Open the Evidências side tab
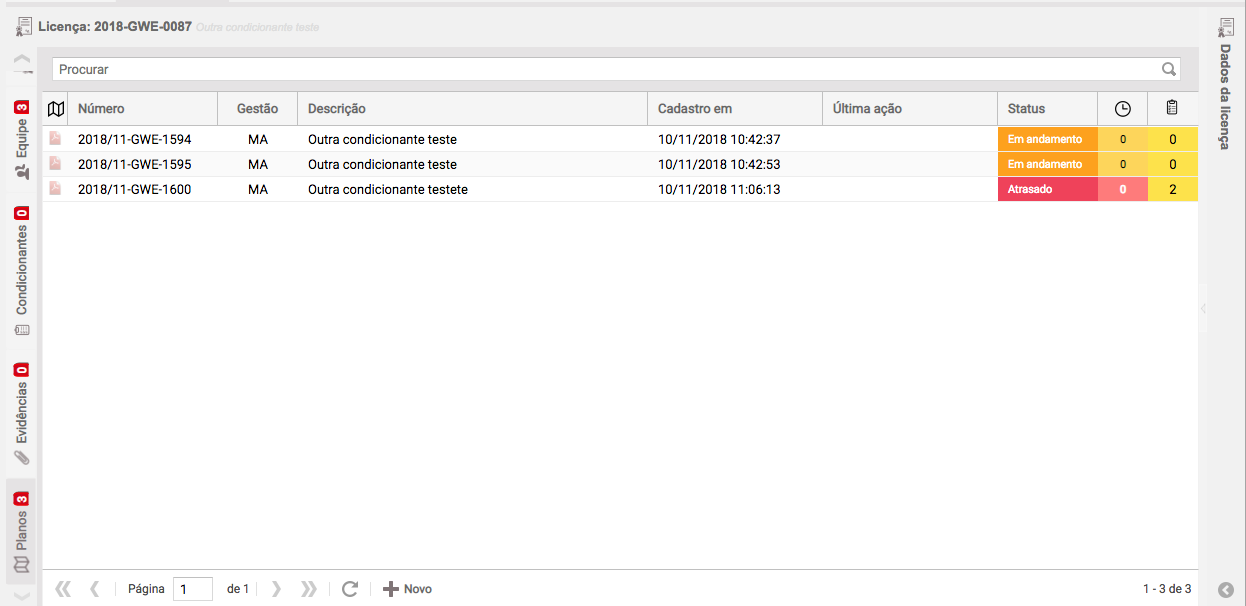The height and width of the screenshot is (606, 1246). click(x=21, y=415)
